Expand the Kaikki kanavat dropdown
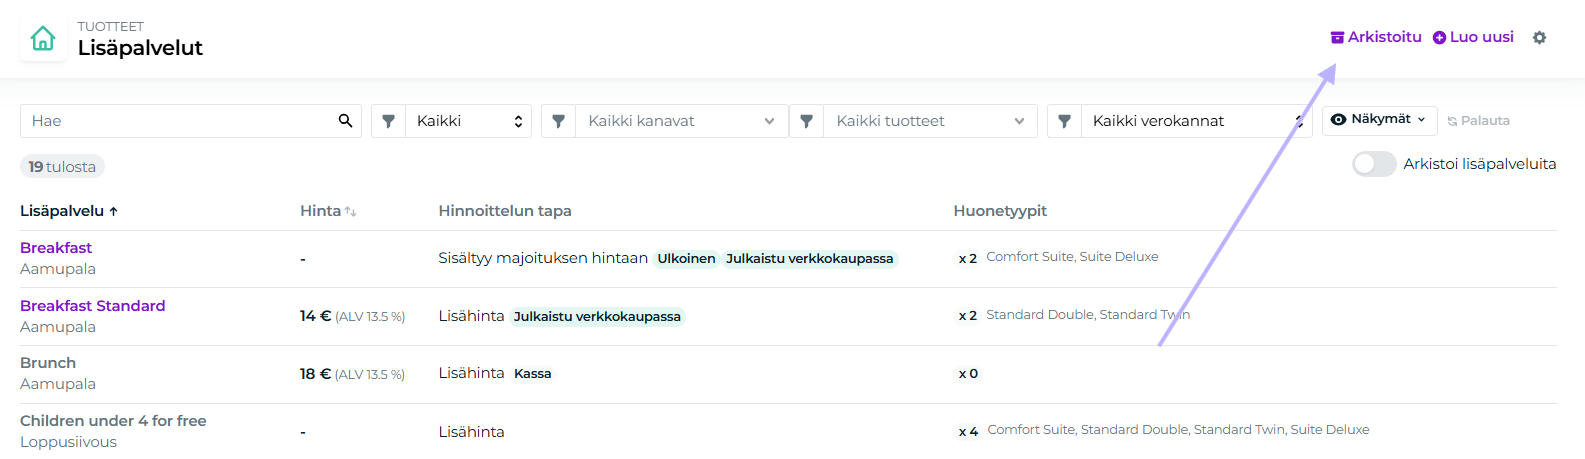The height and width of the screenshot is (459, 1585). [x=680, y=121]
